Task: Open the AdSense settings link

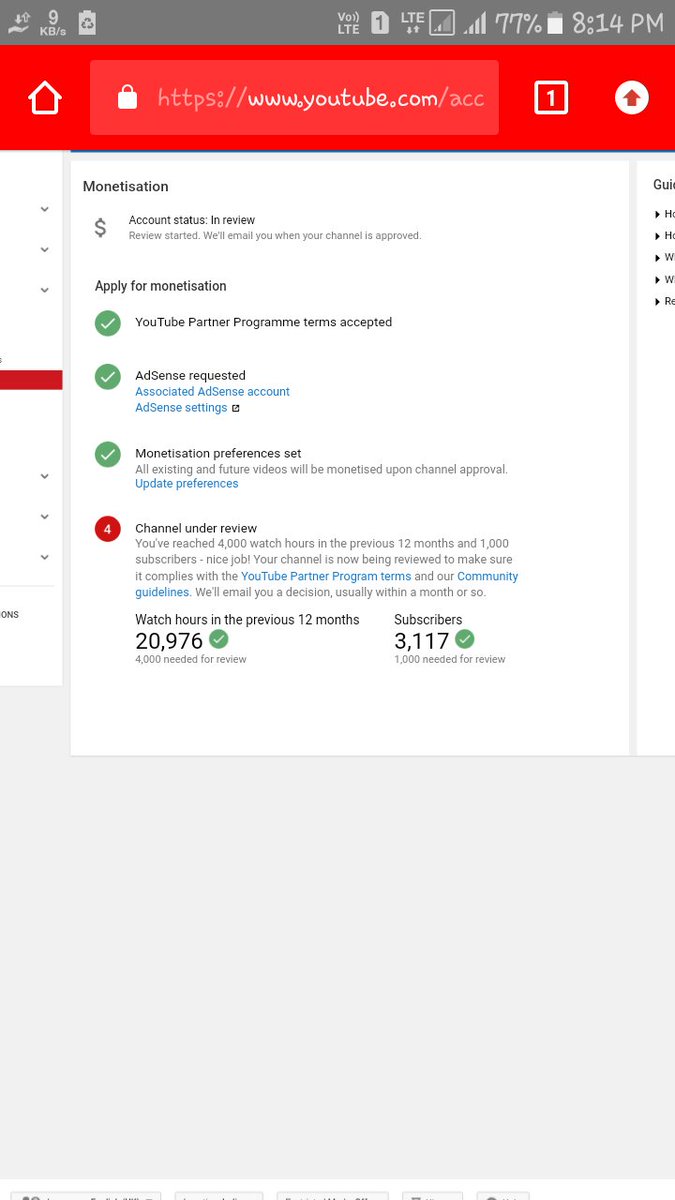Action: point(181,408)
